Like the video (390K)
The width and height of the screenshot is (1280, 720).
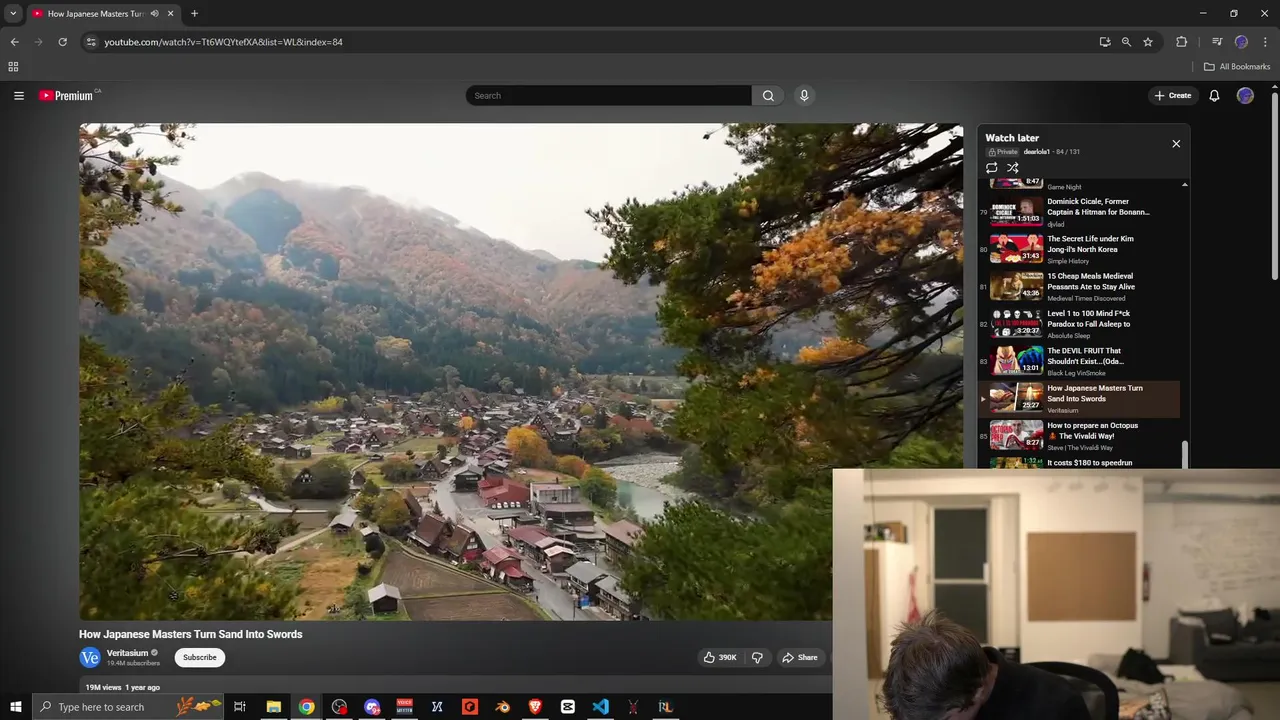[x=720, y=657]
